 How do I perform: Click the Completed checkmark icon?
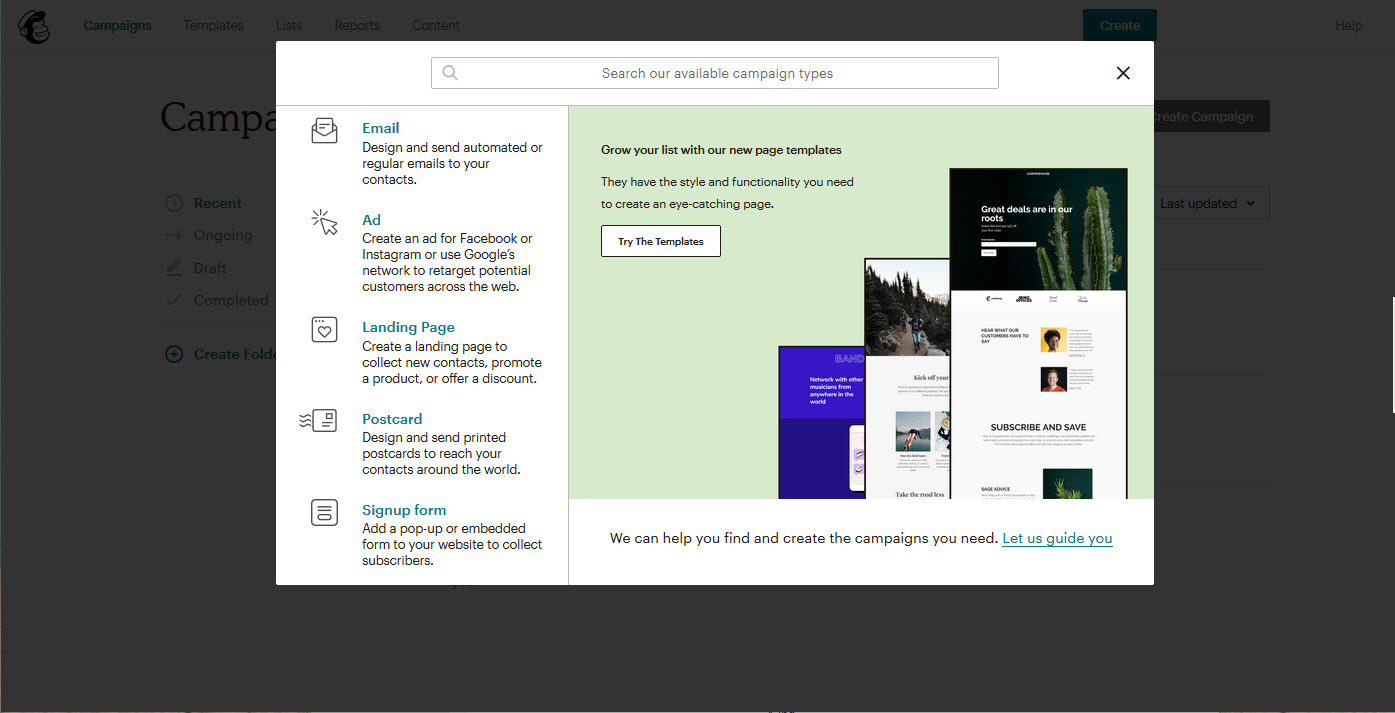point(173,299)
